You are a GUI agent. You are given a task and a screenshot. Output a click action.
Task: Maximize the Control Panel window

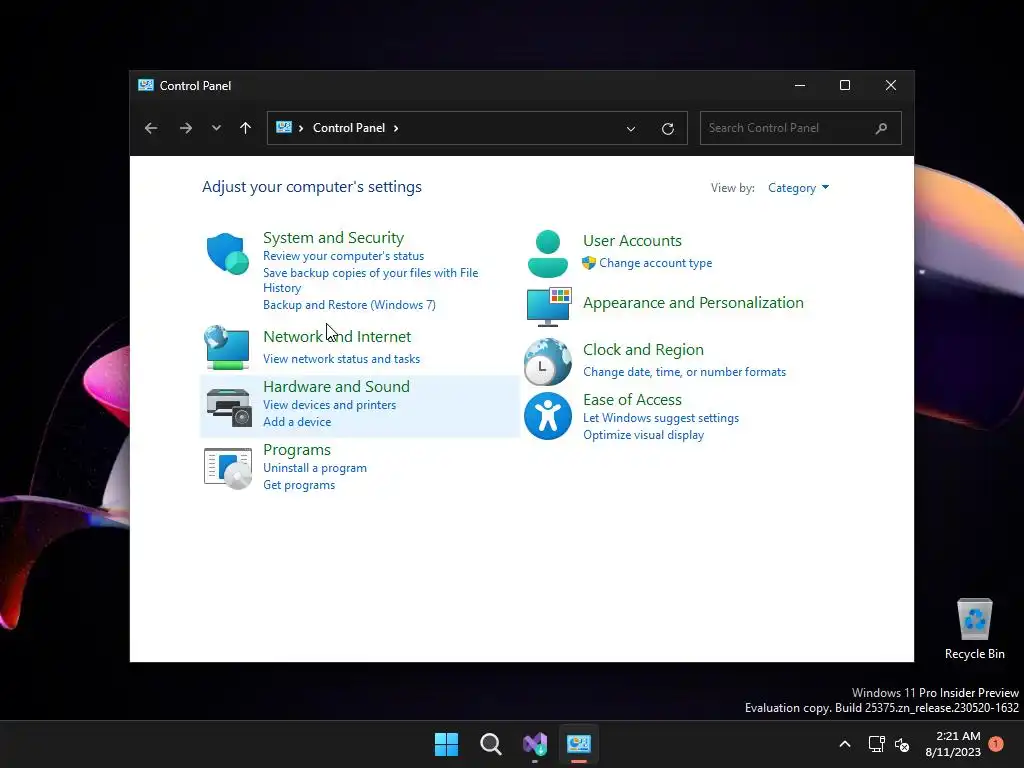coord(844,86)
